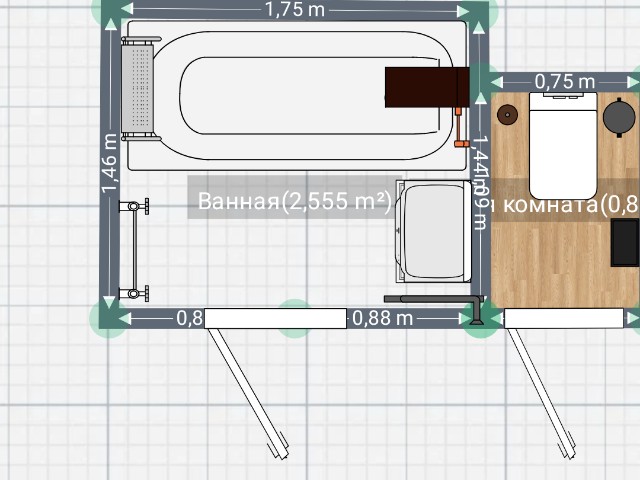This screenshot has width=640, height=480.
Task: Select the green node beside the 0,88 m label
Action: pyautogui.click(x=293, y=317)
